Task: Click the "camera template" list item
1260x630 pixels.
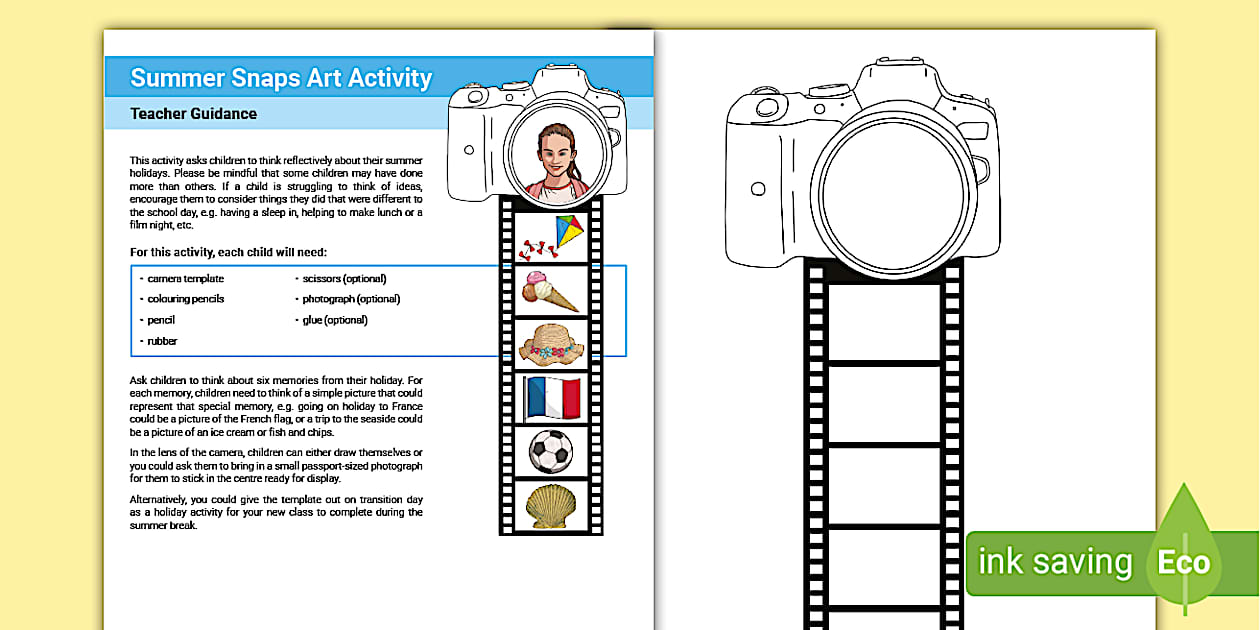Action: [186, 279]
